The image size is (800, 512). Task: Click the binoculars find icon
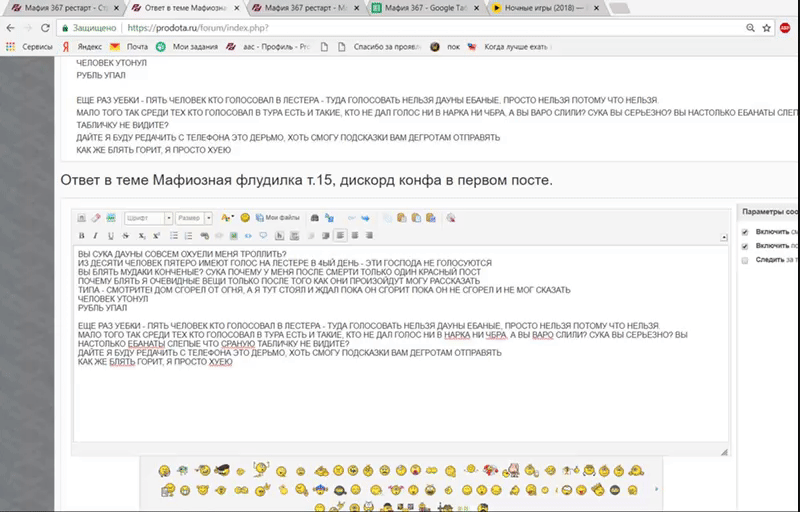(315, 218)
